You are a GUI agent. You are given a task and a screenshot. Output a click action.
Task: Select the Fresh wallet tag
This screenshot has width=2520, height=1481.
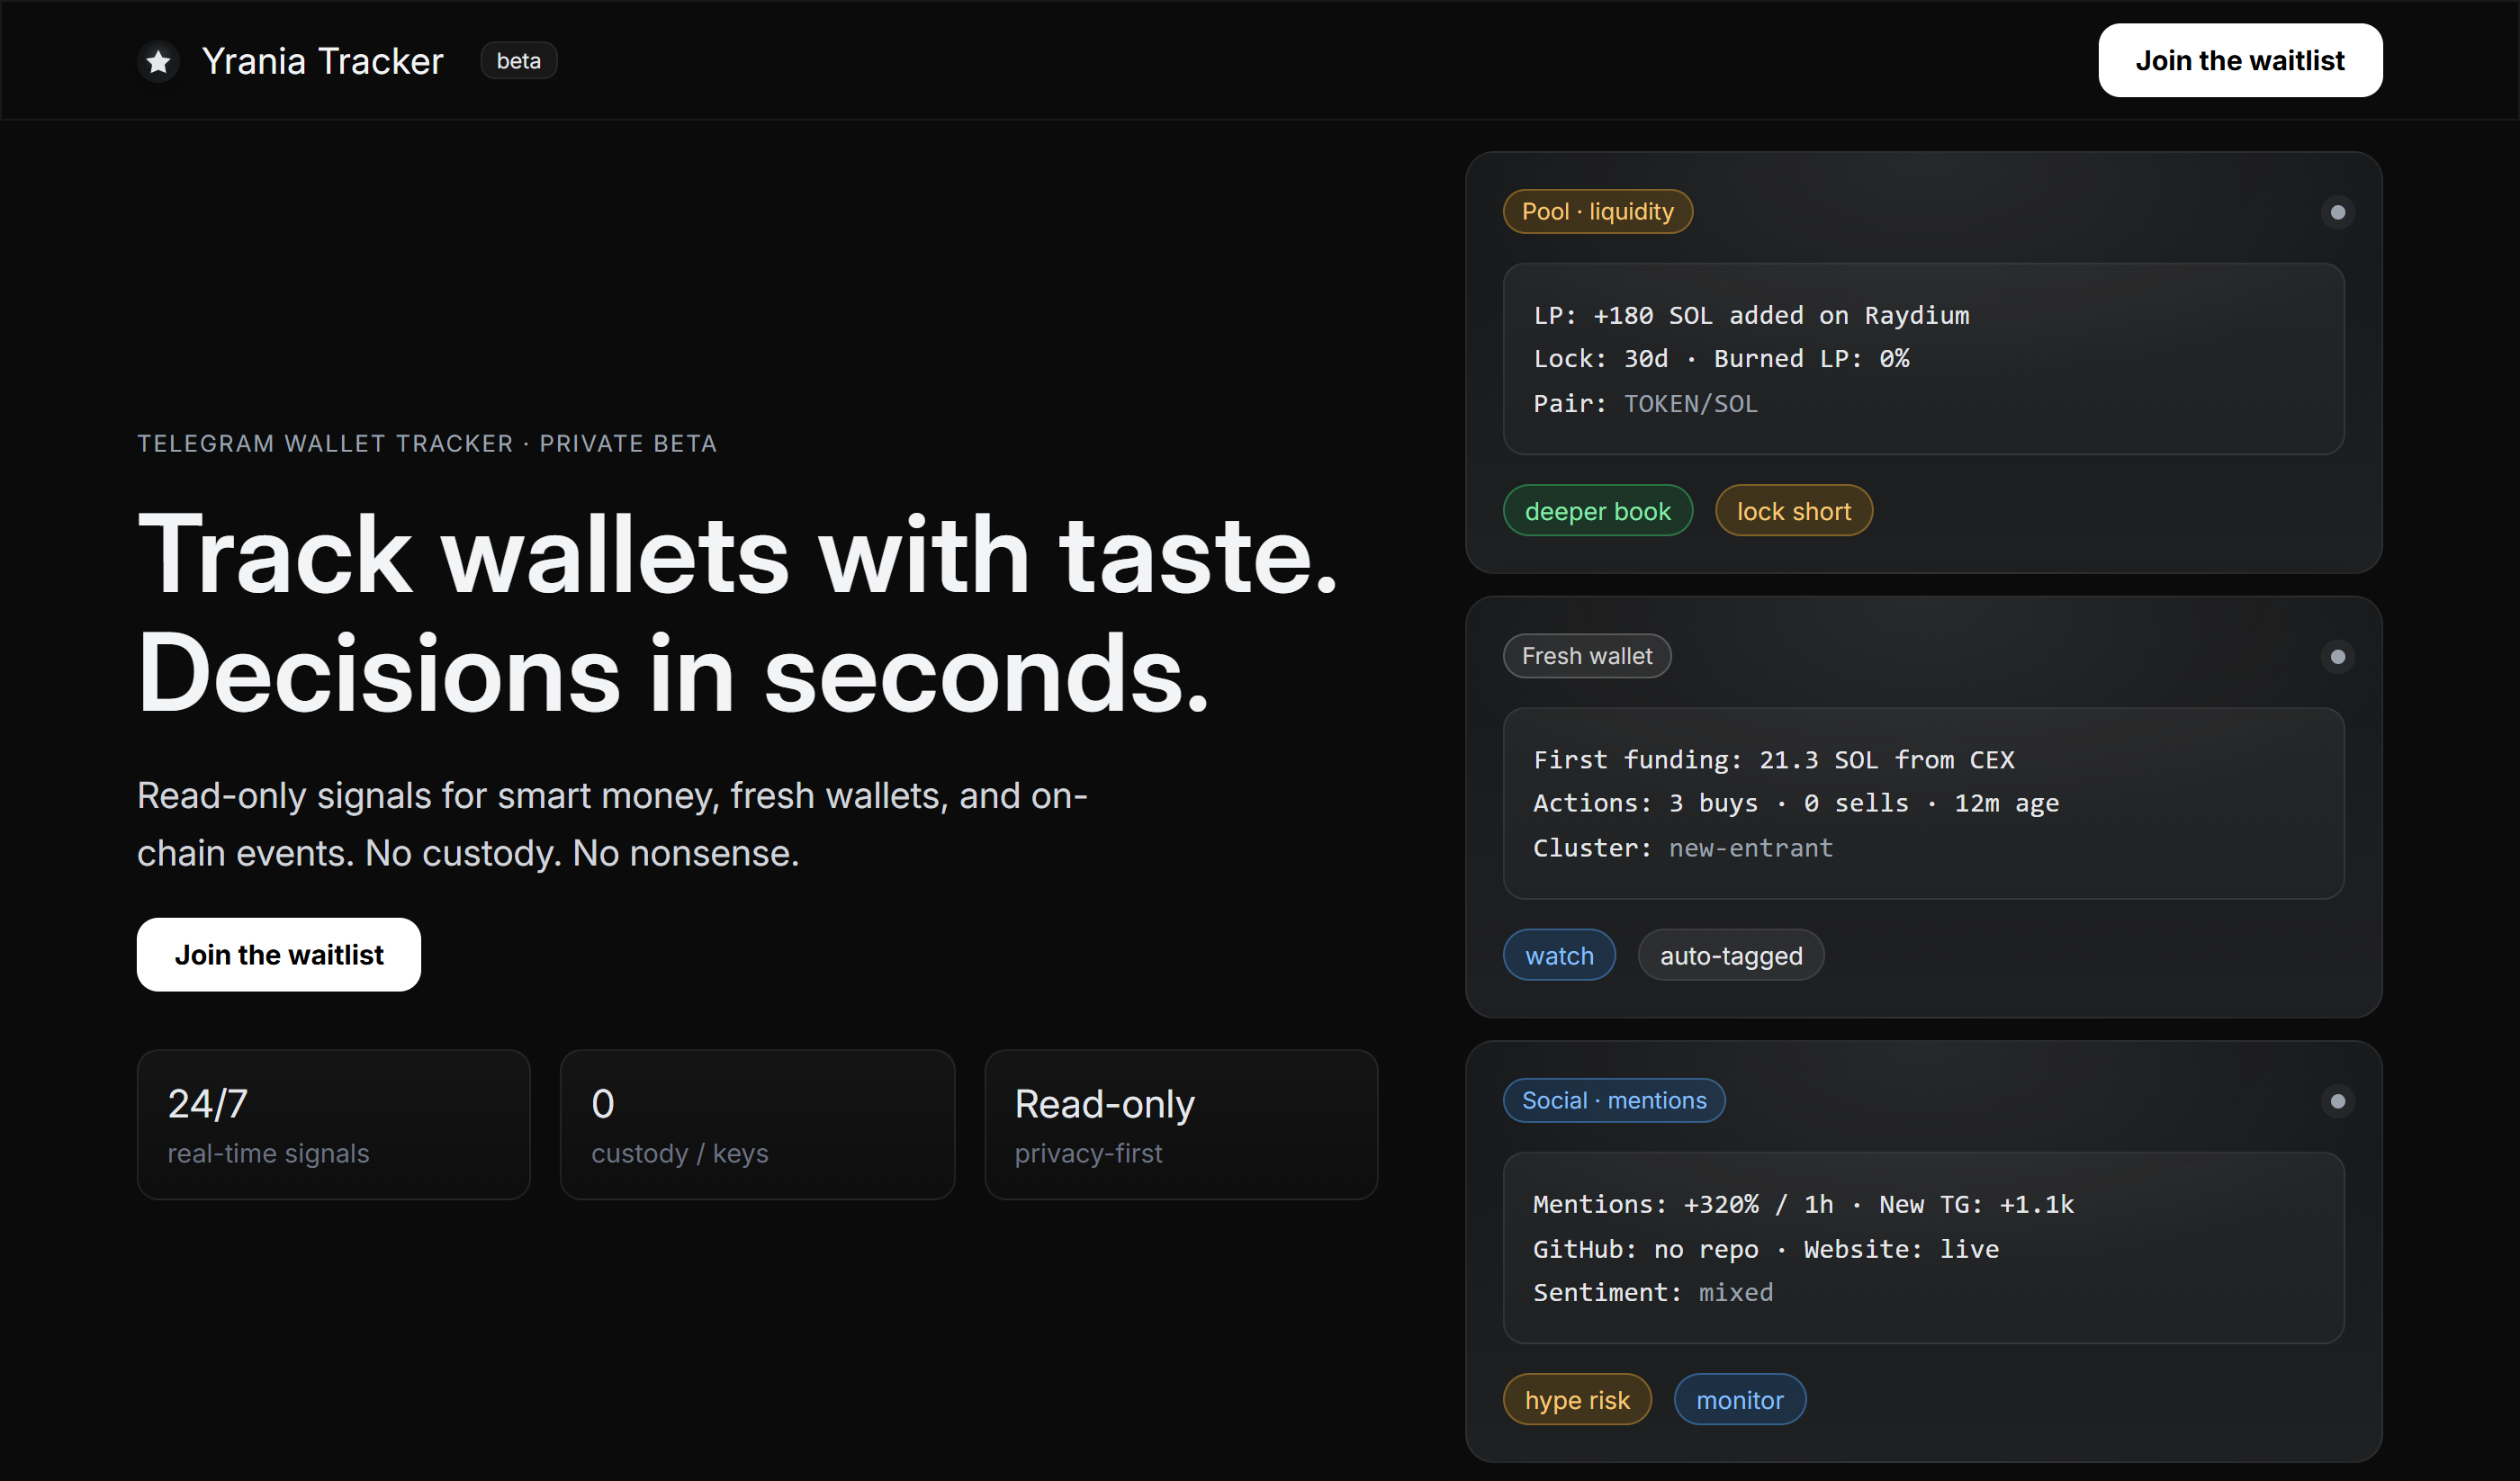(x=1586, y=656)
